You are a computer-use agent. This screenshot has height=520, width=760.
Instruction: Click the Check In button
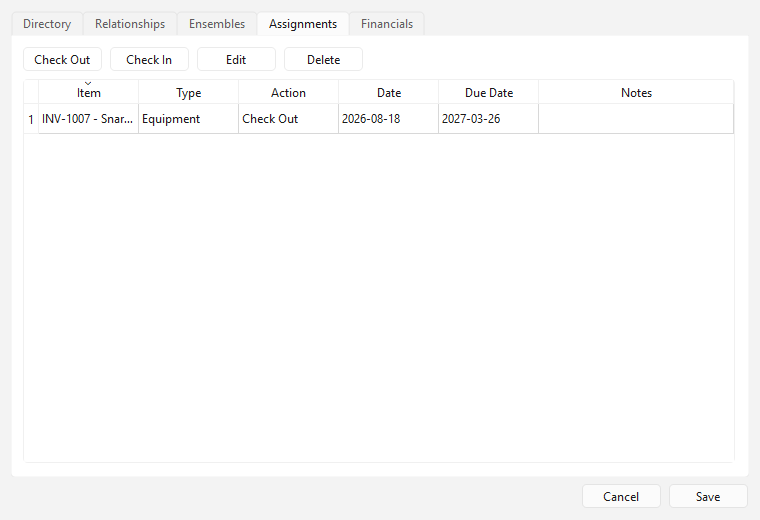click(149, 60)
